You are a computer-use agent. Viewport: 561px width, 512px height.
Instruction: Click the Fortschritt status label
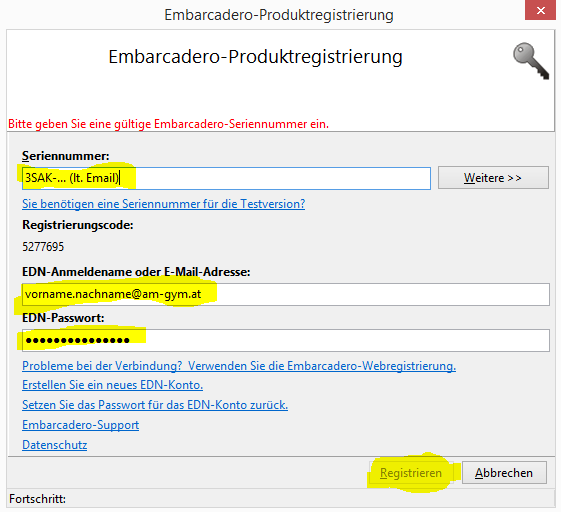point(38,499)
